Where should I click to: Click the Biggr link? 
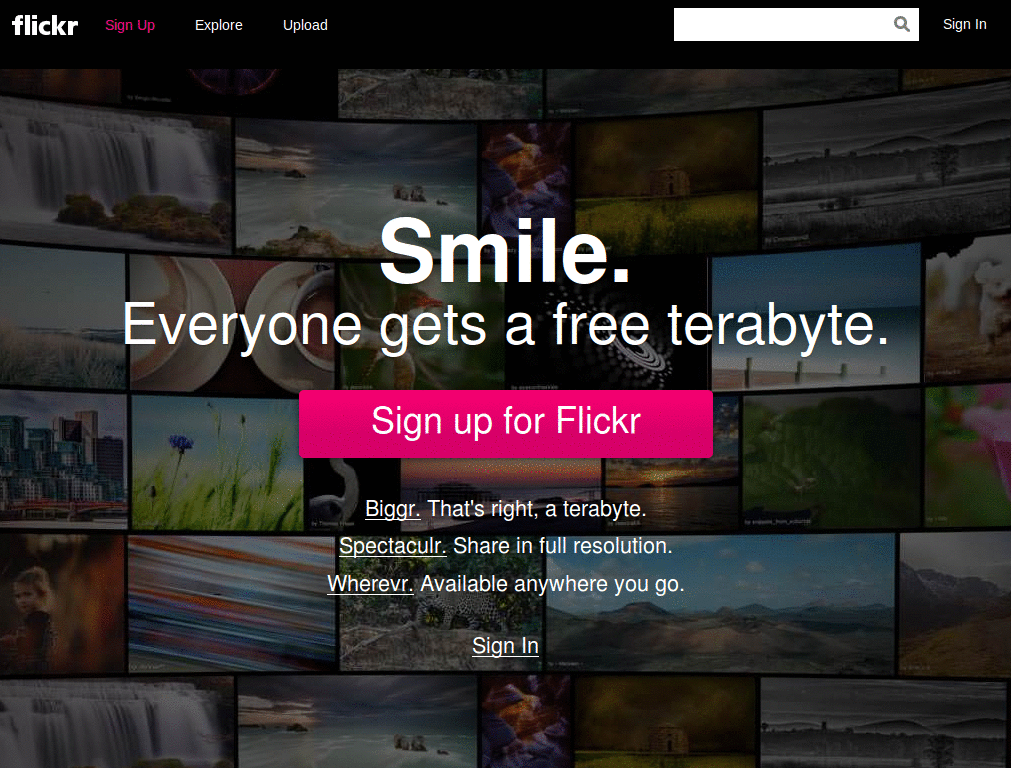[392, 509]
